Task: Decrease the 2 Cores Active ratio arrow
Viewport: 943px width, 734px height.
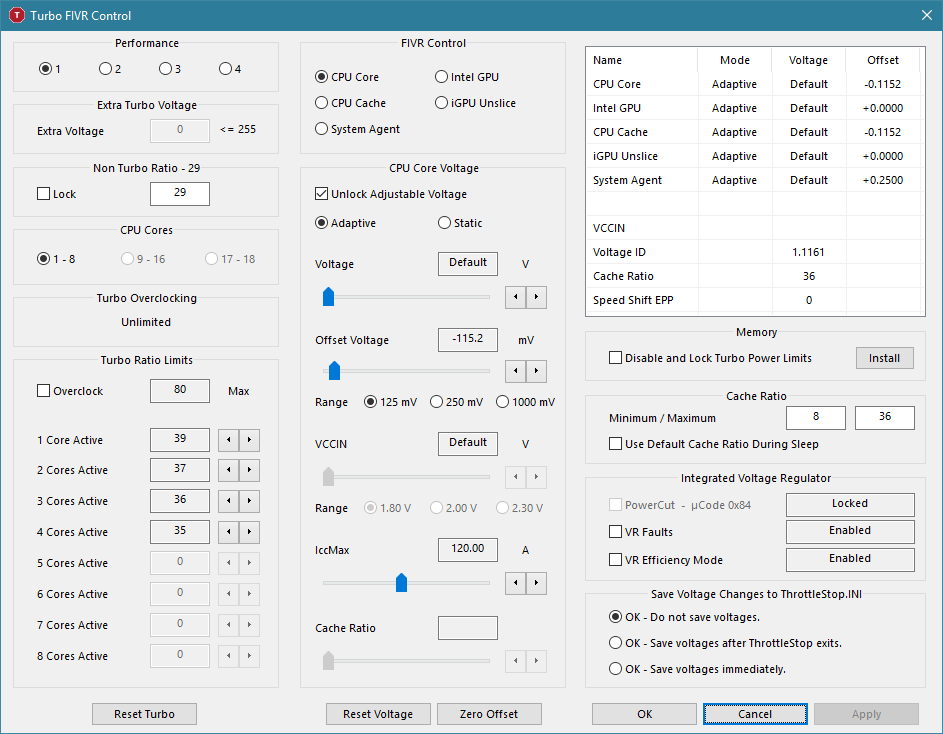Action: click(229, 470)
